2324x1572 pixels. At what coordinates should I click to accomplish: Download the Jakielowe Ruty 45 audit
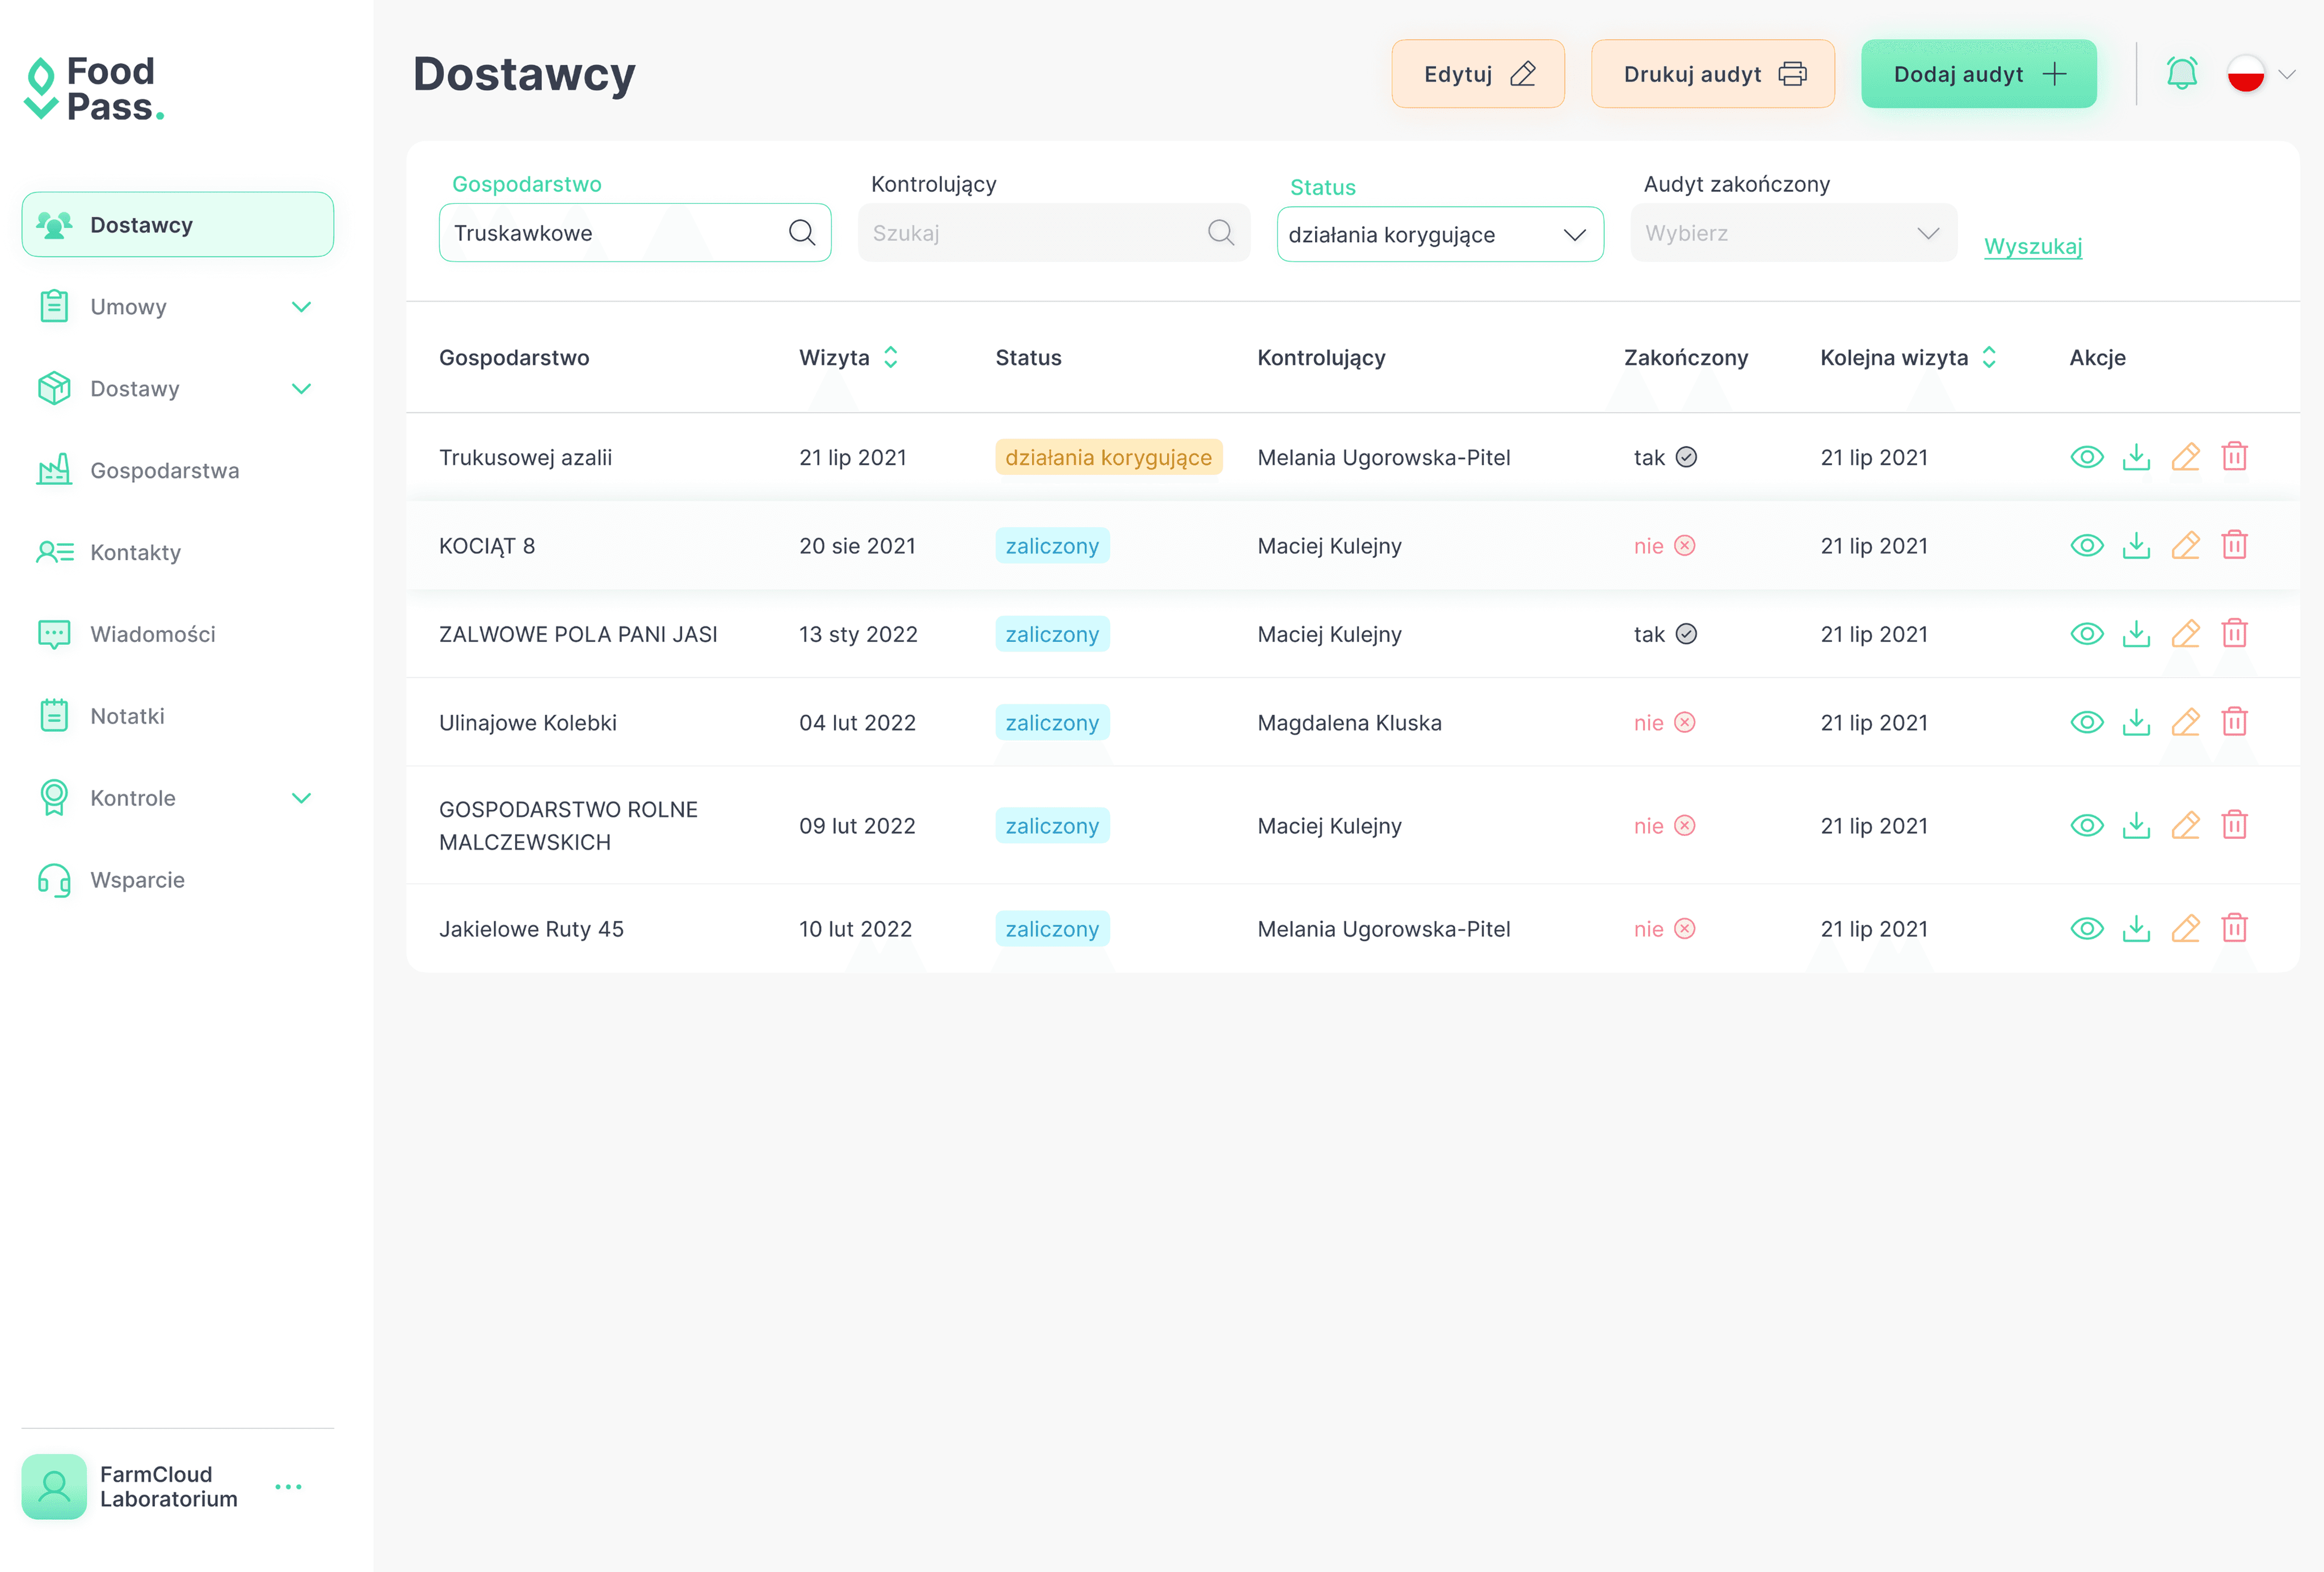pyautogui.click(x=2136, y=929)
